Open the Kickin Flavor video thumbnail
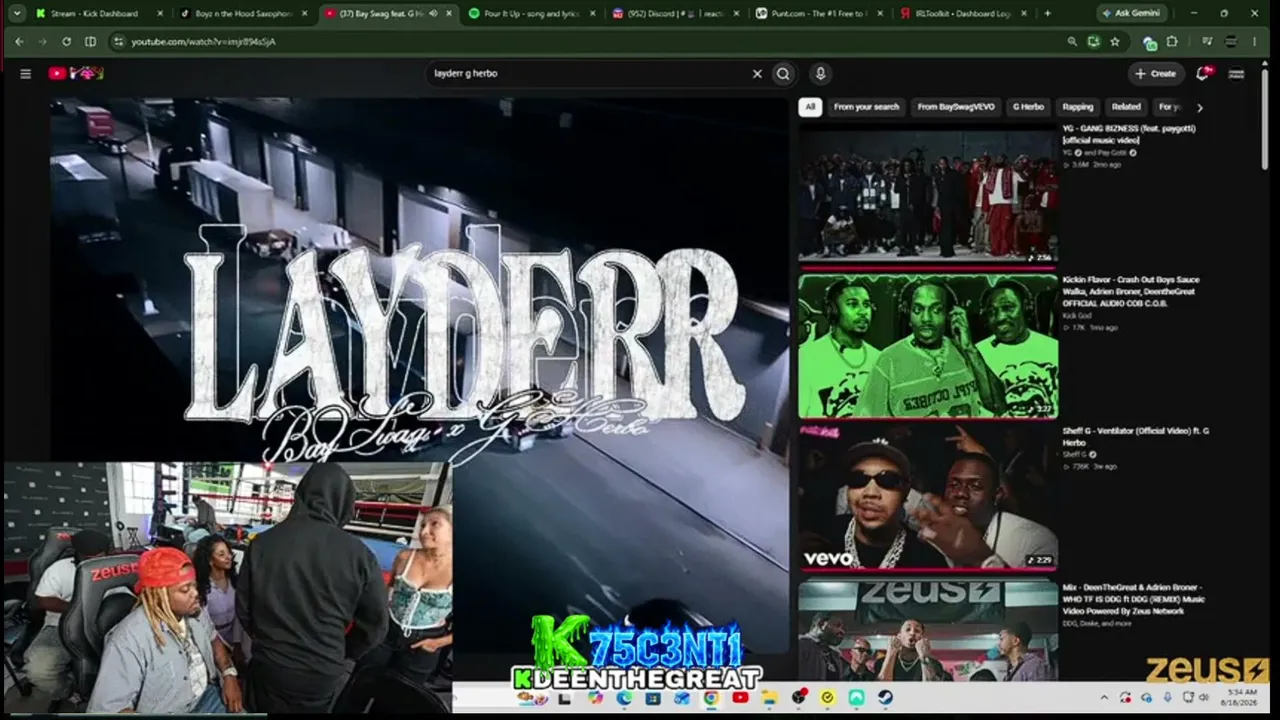This screenshot has height=720, width=1280. pyautogui.click(x=928, y=346)
